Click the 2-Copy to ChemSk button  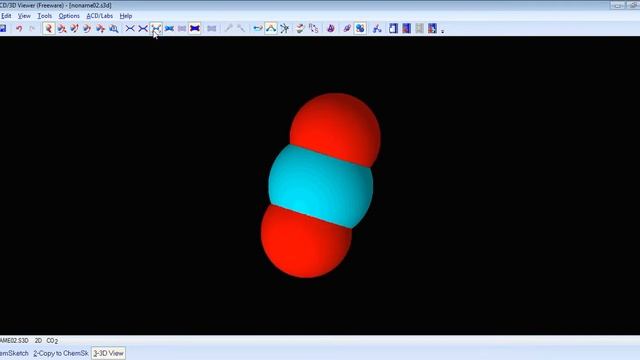pos(61,353)
